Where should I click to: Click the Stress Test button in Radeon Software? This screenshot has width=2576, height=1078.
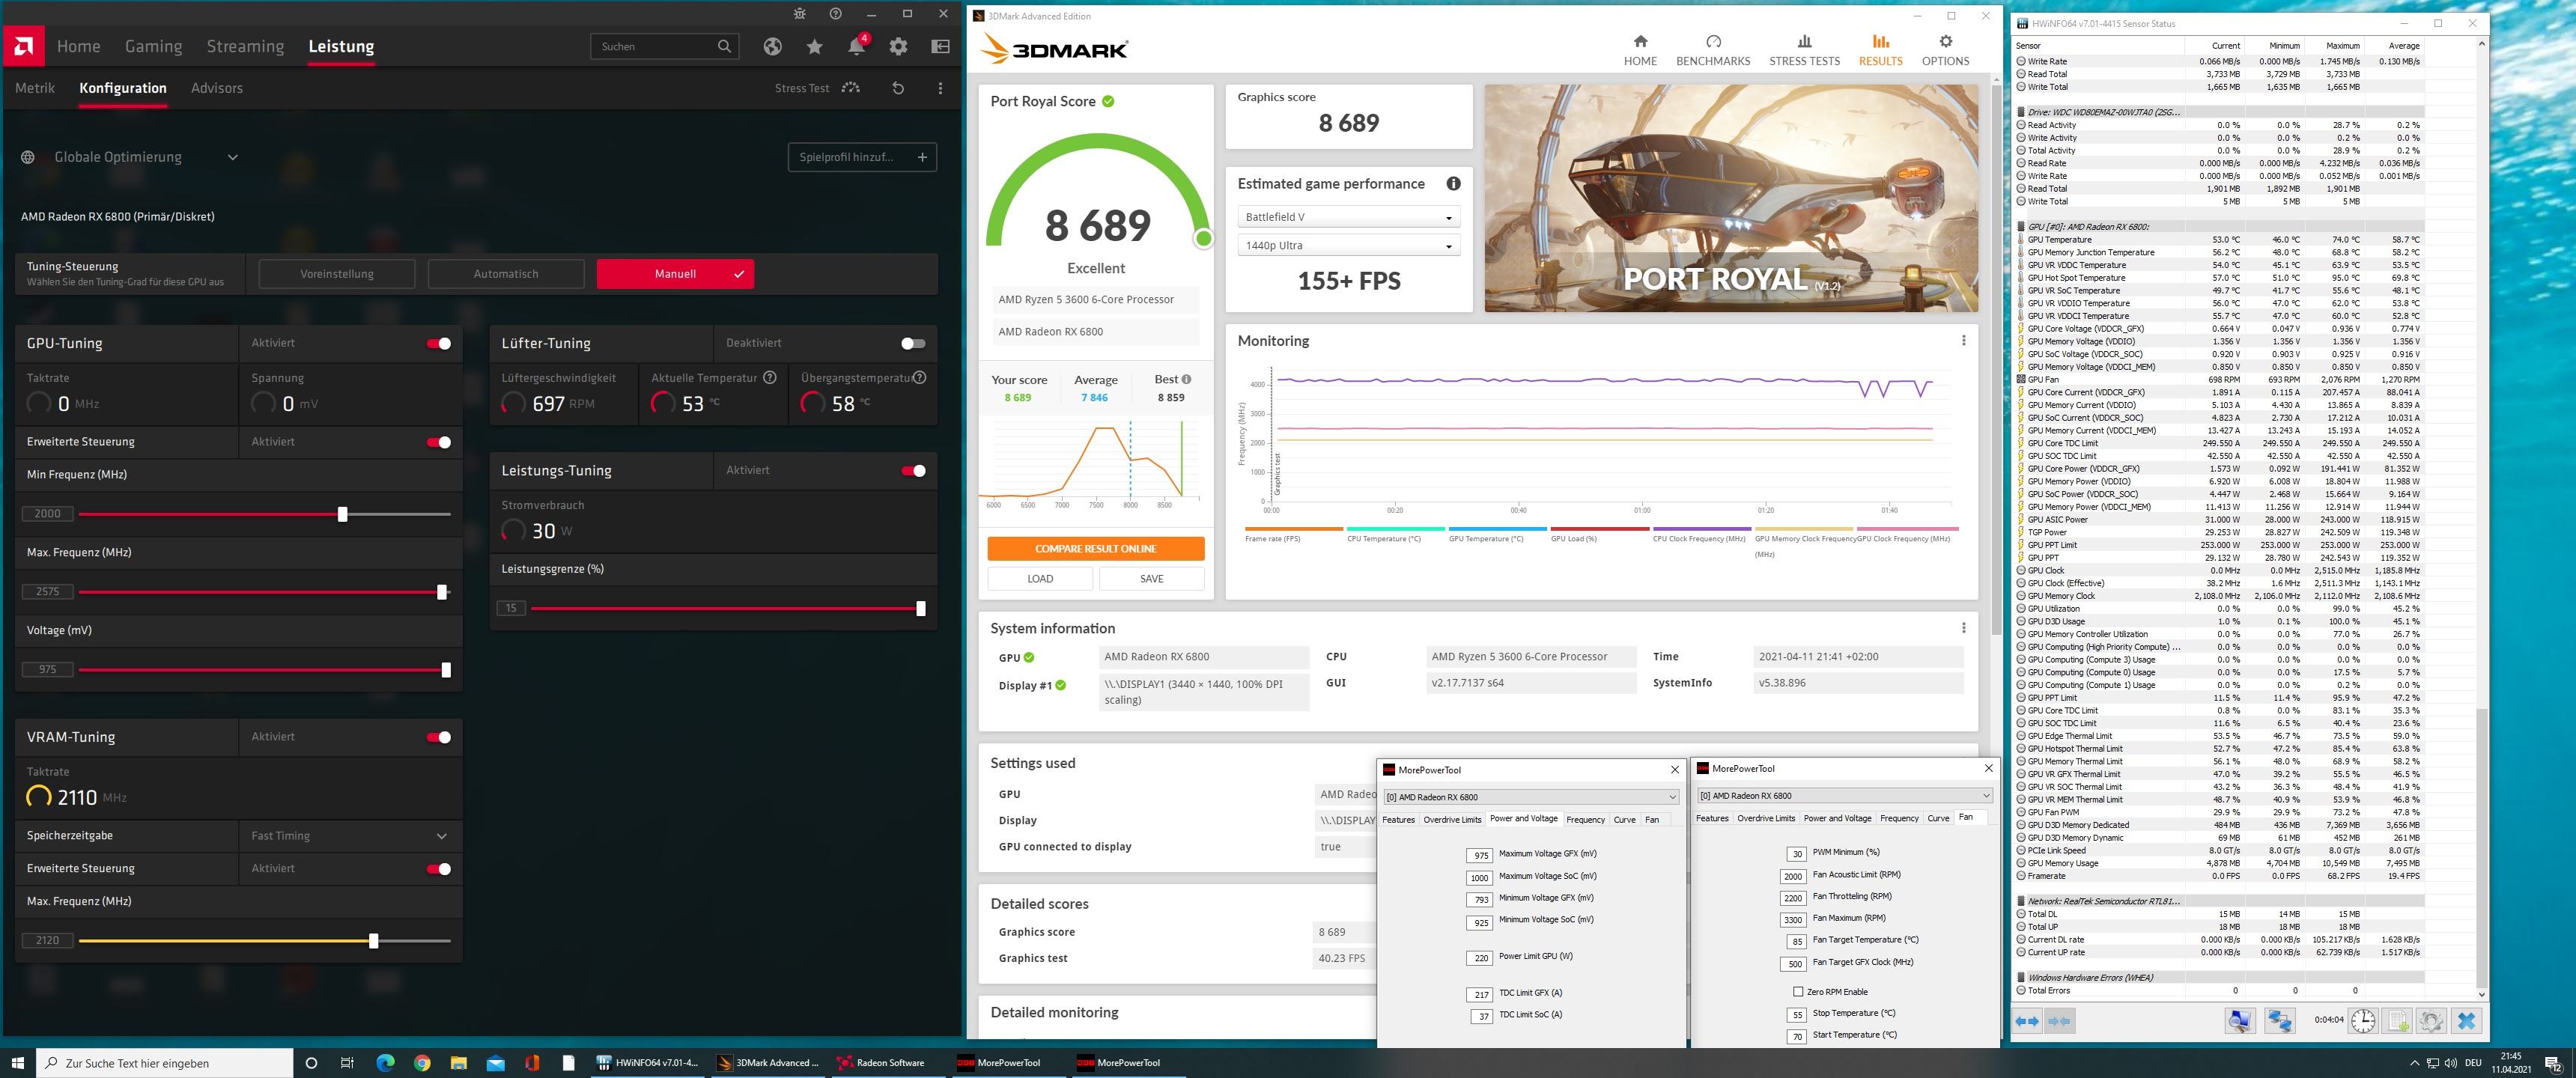(x=817, y=88)
